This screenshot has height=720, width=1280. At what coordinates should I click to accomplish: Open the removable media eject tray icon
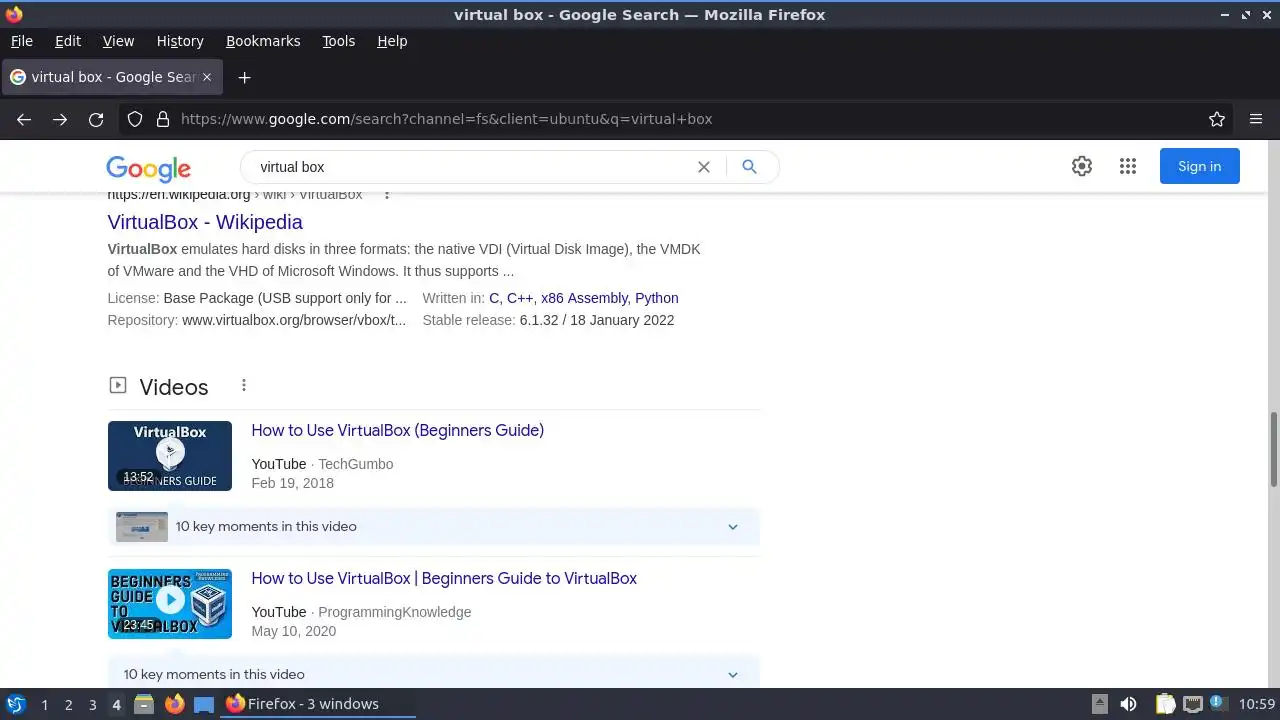1099,704
